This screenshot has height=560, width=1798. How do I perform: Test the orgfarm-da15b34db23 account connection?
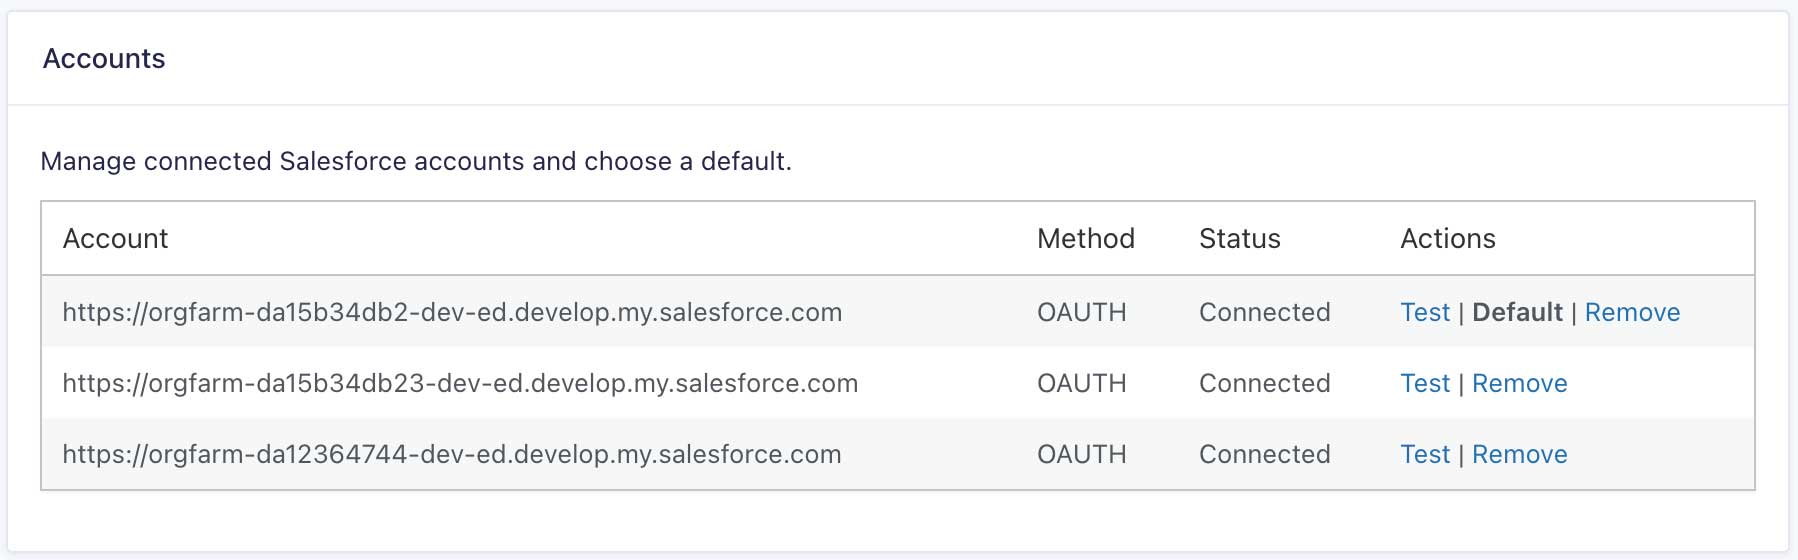tap(1424, 384)
